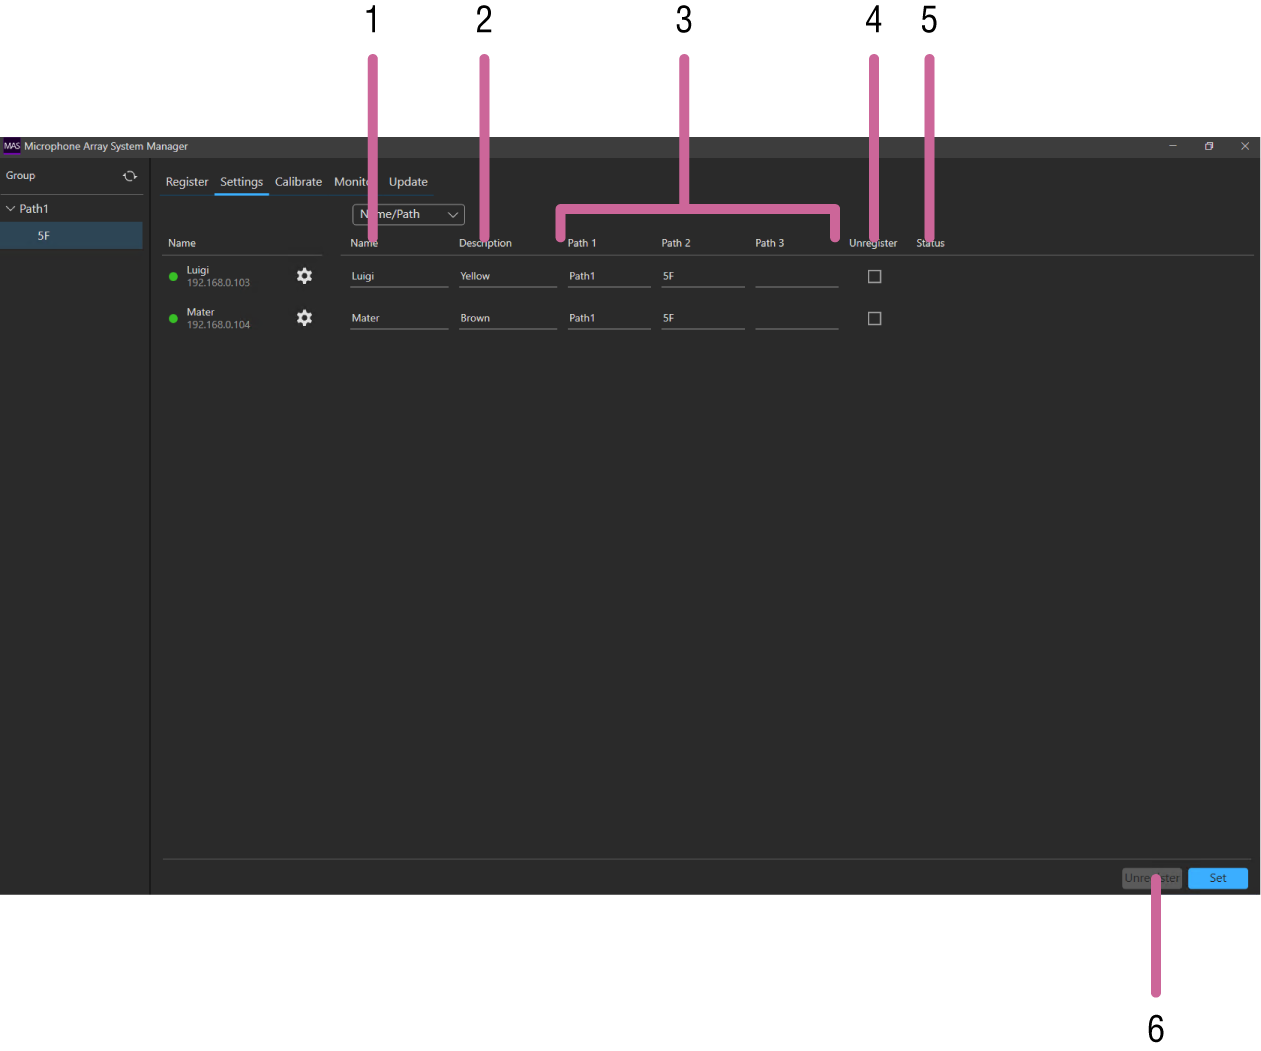
Task: Click the refresh icon beside Group
Action: coord(129,176)
